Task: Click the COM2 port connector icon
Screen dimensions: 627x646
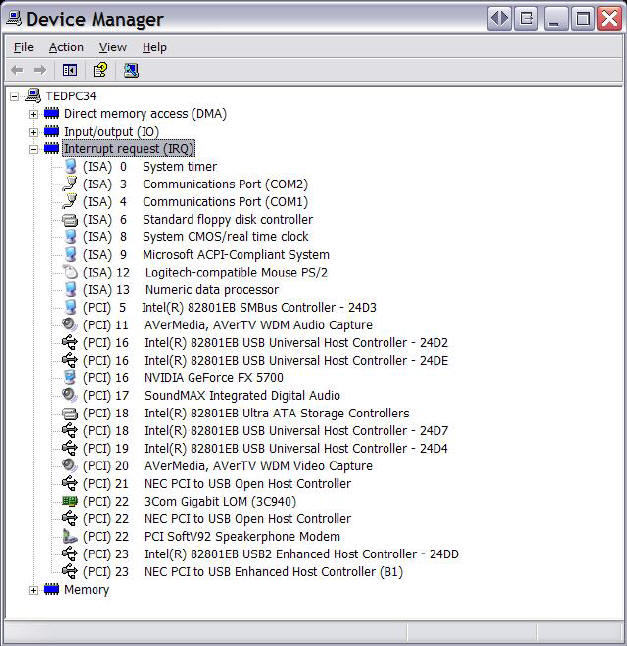Action: (x=70, y=184)
